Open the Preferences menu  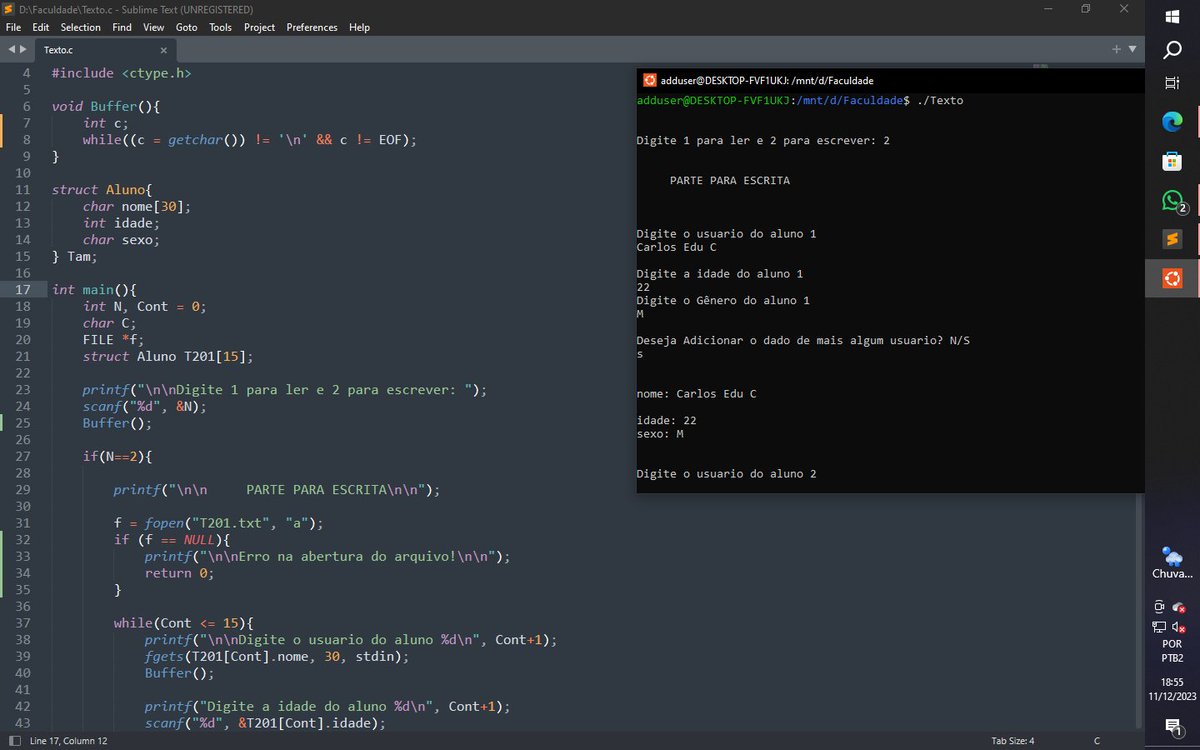pos(312,27)
